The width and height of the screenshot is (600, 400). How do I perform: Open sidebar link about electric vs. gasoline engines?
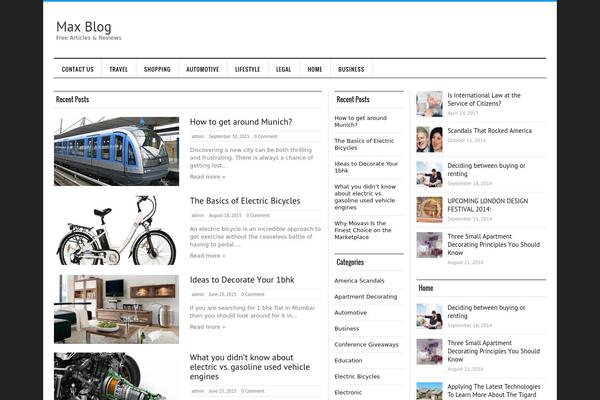365,197
